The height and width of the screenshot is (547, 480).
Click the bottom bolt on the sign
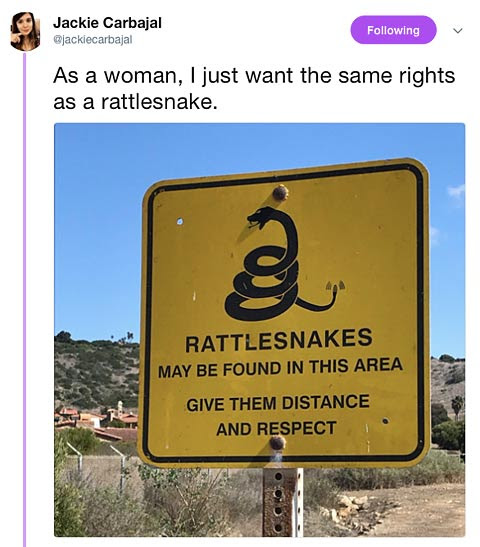click(277, 443)
